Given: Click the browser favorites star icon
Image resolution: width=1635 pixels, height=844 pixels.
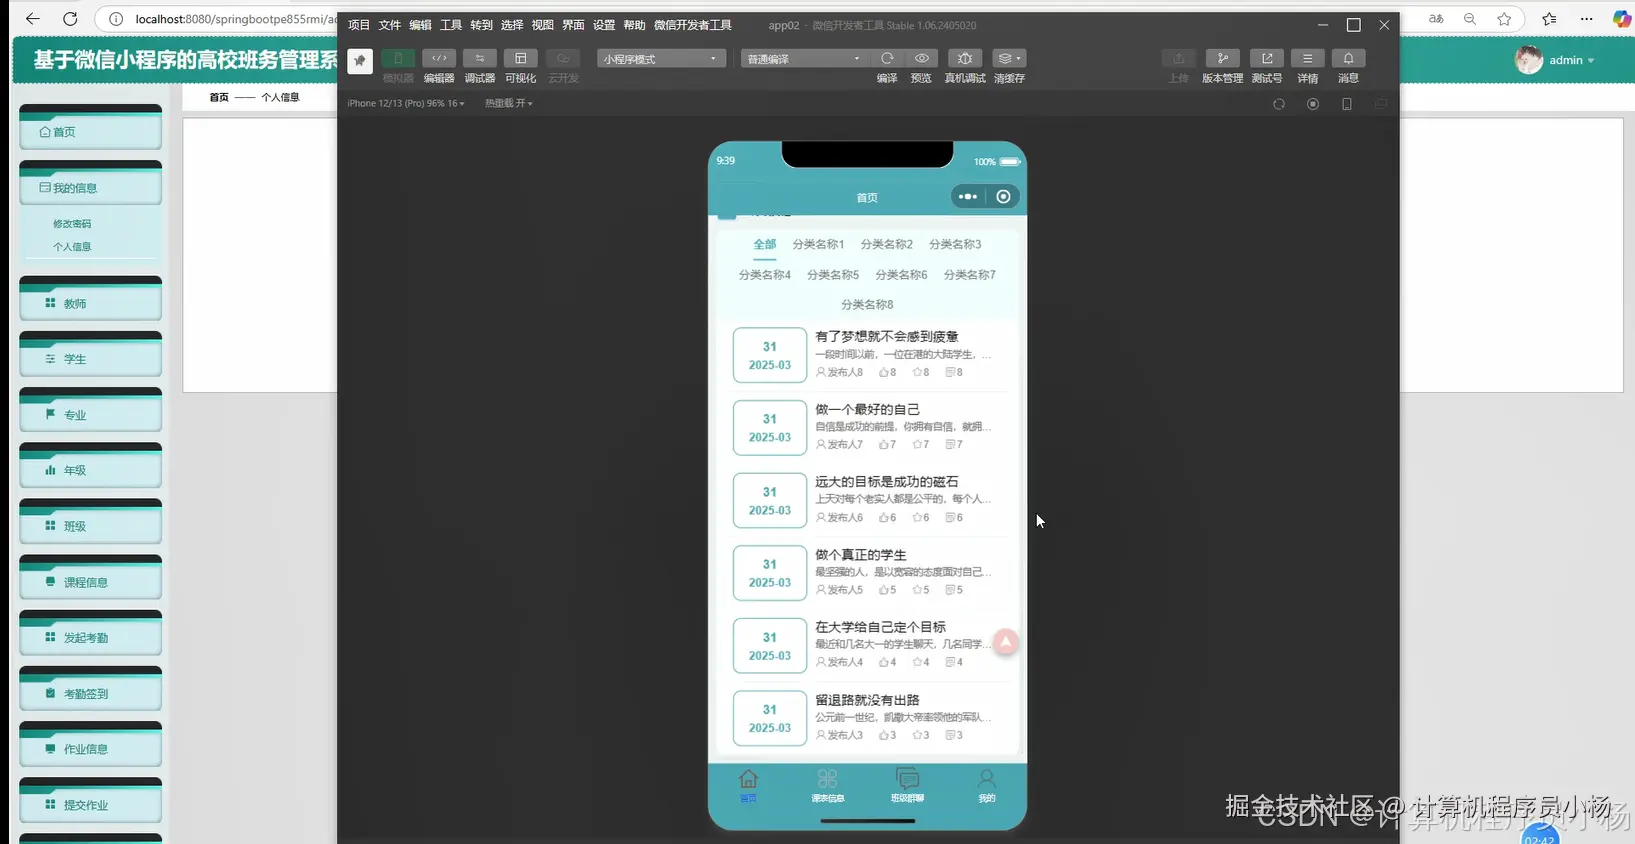Looking at the screenshot, I should pyautogui.click(x=1504, y=18).
